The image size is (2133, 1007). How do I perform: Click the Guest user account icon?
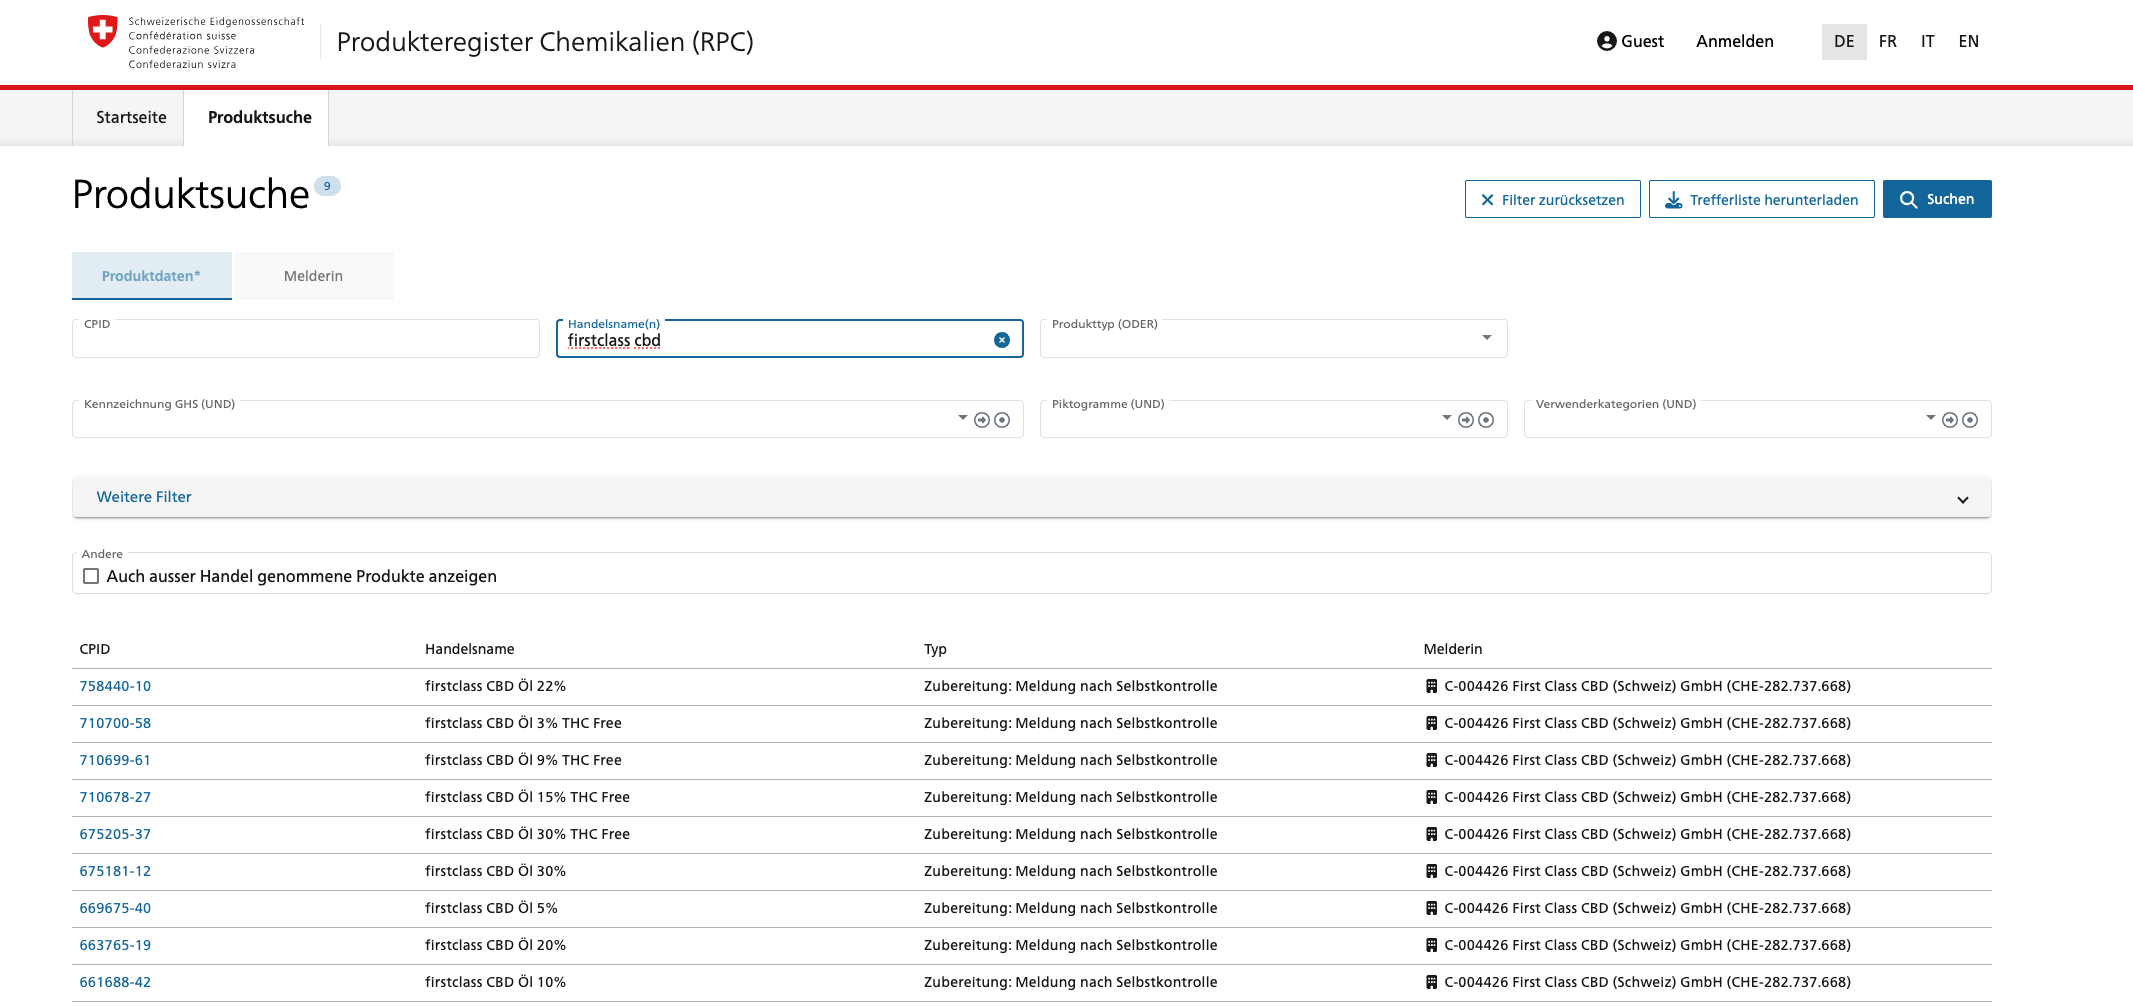pos(1606,41)
